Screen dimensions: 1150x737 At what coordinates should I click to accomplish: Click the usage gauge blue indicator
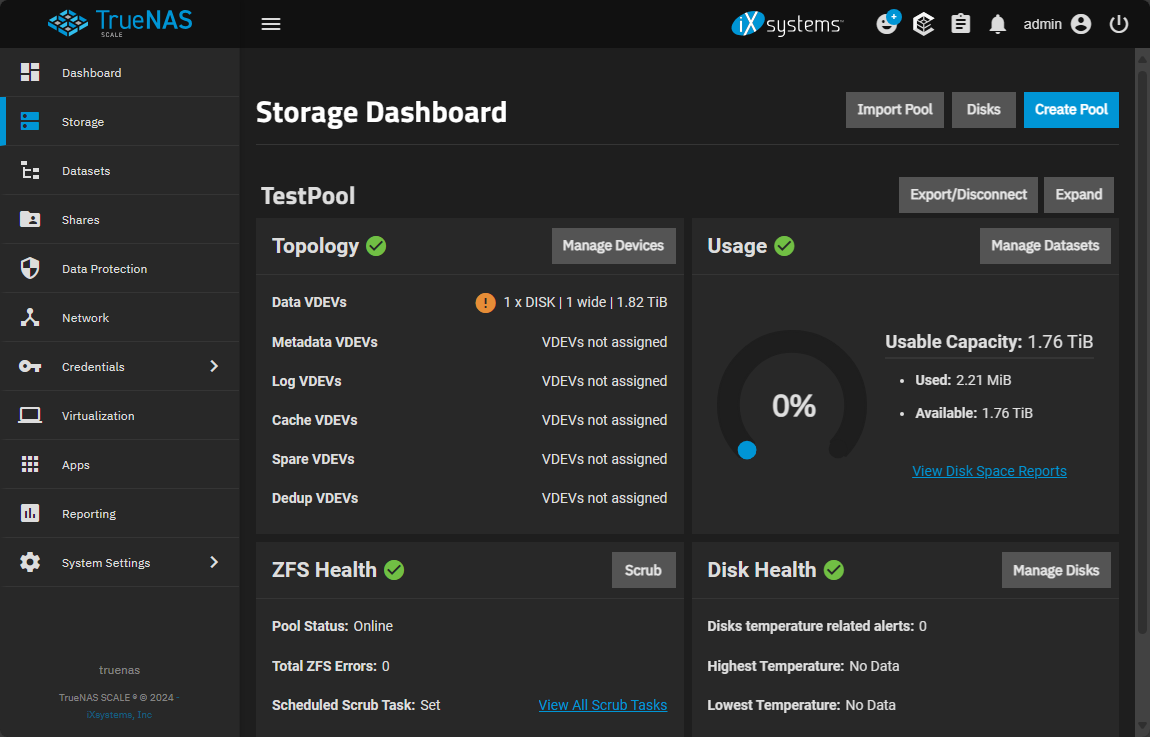(x=747, y=450)
